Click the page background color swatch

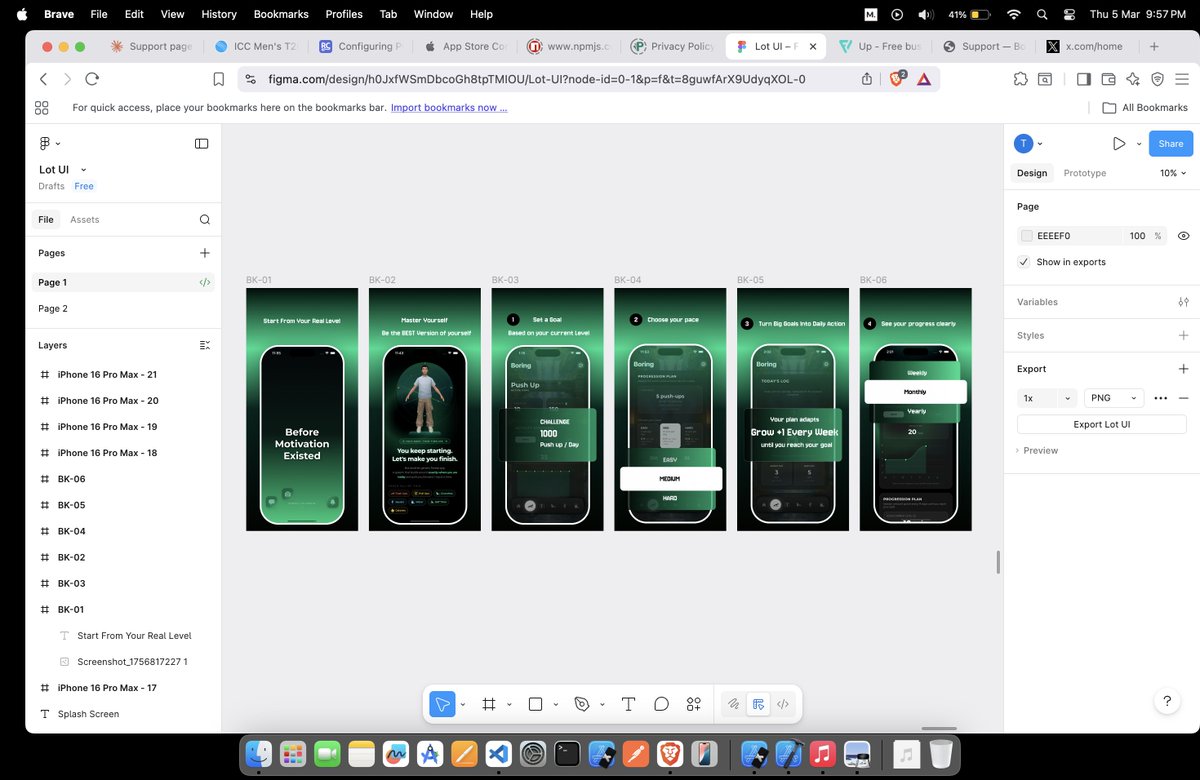pyautogui.click(x=1027, y=236)
